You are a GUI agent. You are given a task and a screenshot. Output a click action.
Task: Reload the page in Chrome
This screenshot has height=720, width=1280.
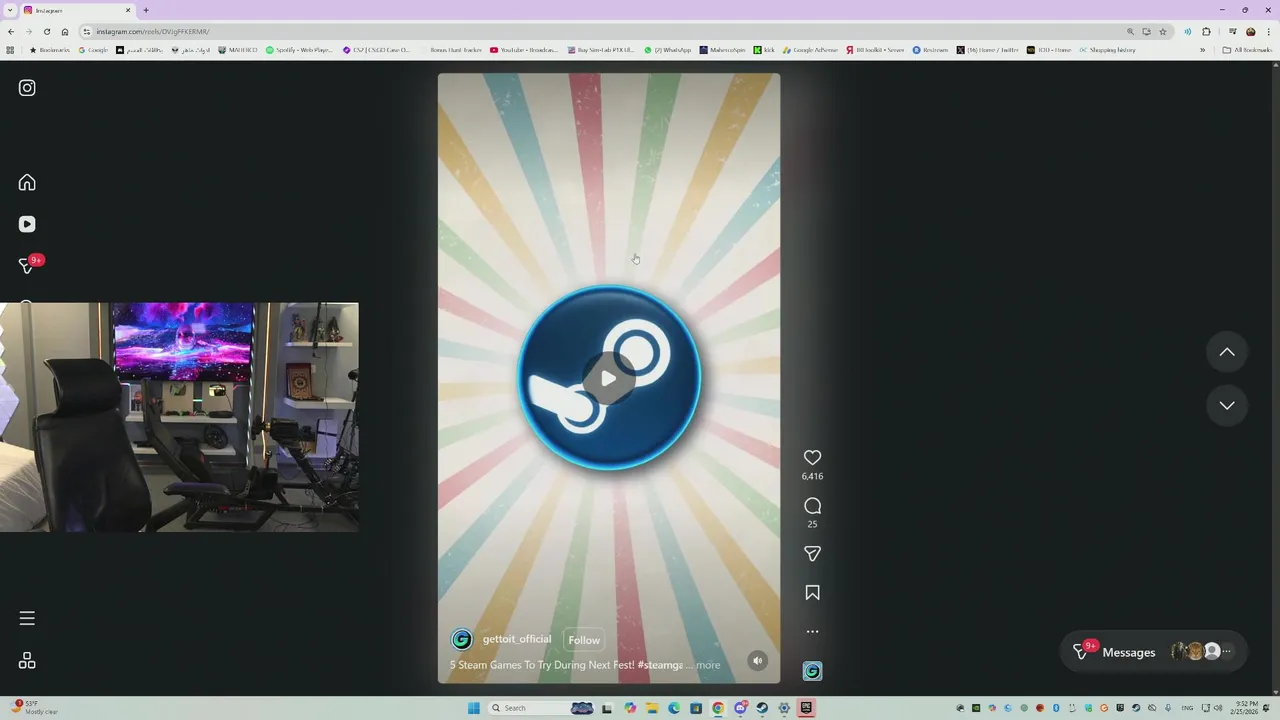(x=46, y=31)
